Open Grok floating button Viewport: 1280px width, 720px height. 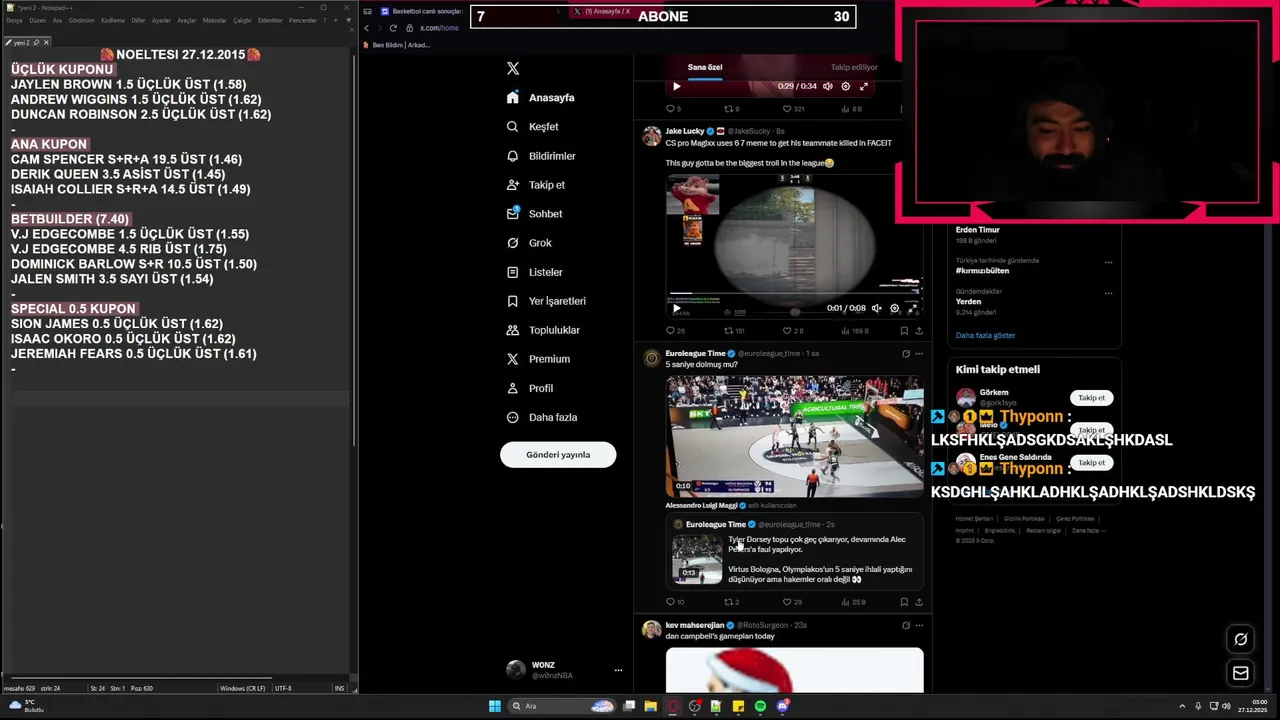click(x=1241, y=639)
